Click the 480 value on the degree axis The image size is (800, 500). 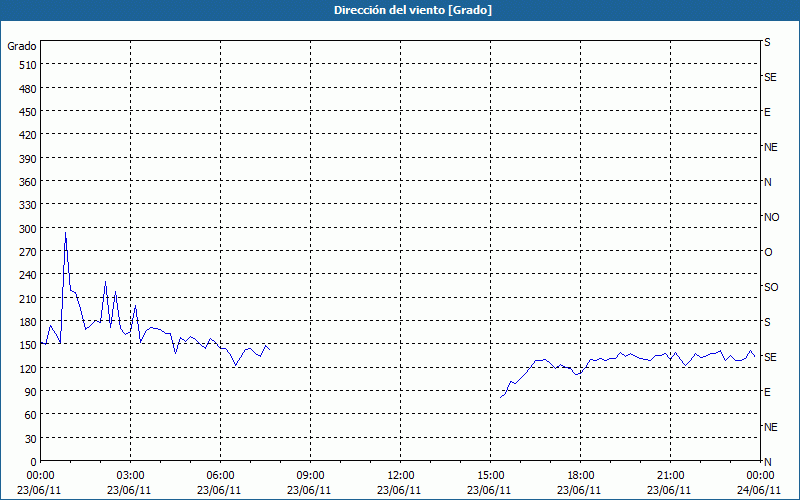coord(29,89)
